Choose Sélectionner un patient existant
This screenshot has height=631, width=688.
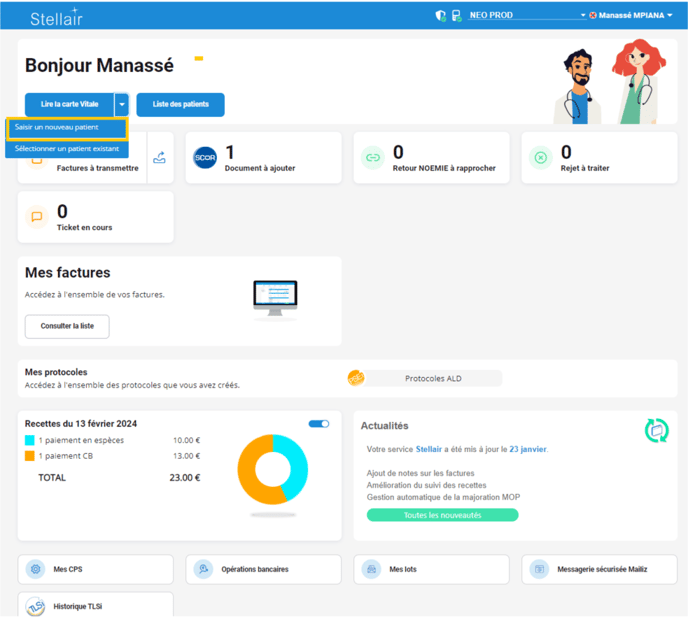click(x=66, y=148)
